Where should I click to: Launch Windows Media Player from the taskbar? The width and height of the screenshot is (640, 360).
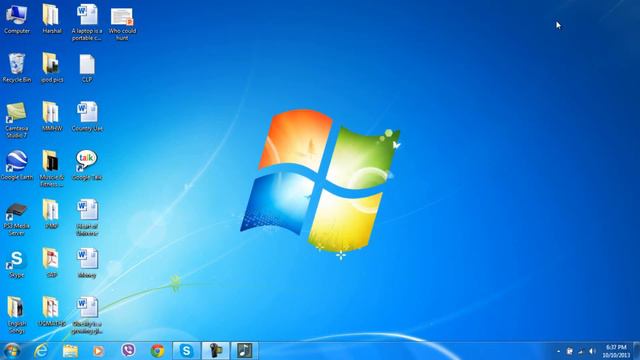[x=99, y=351]
